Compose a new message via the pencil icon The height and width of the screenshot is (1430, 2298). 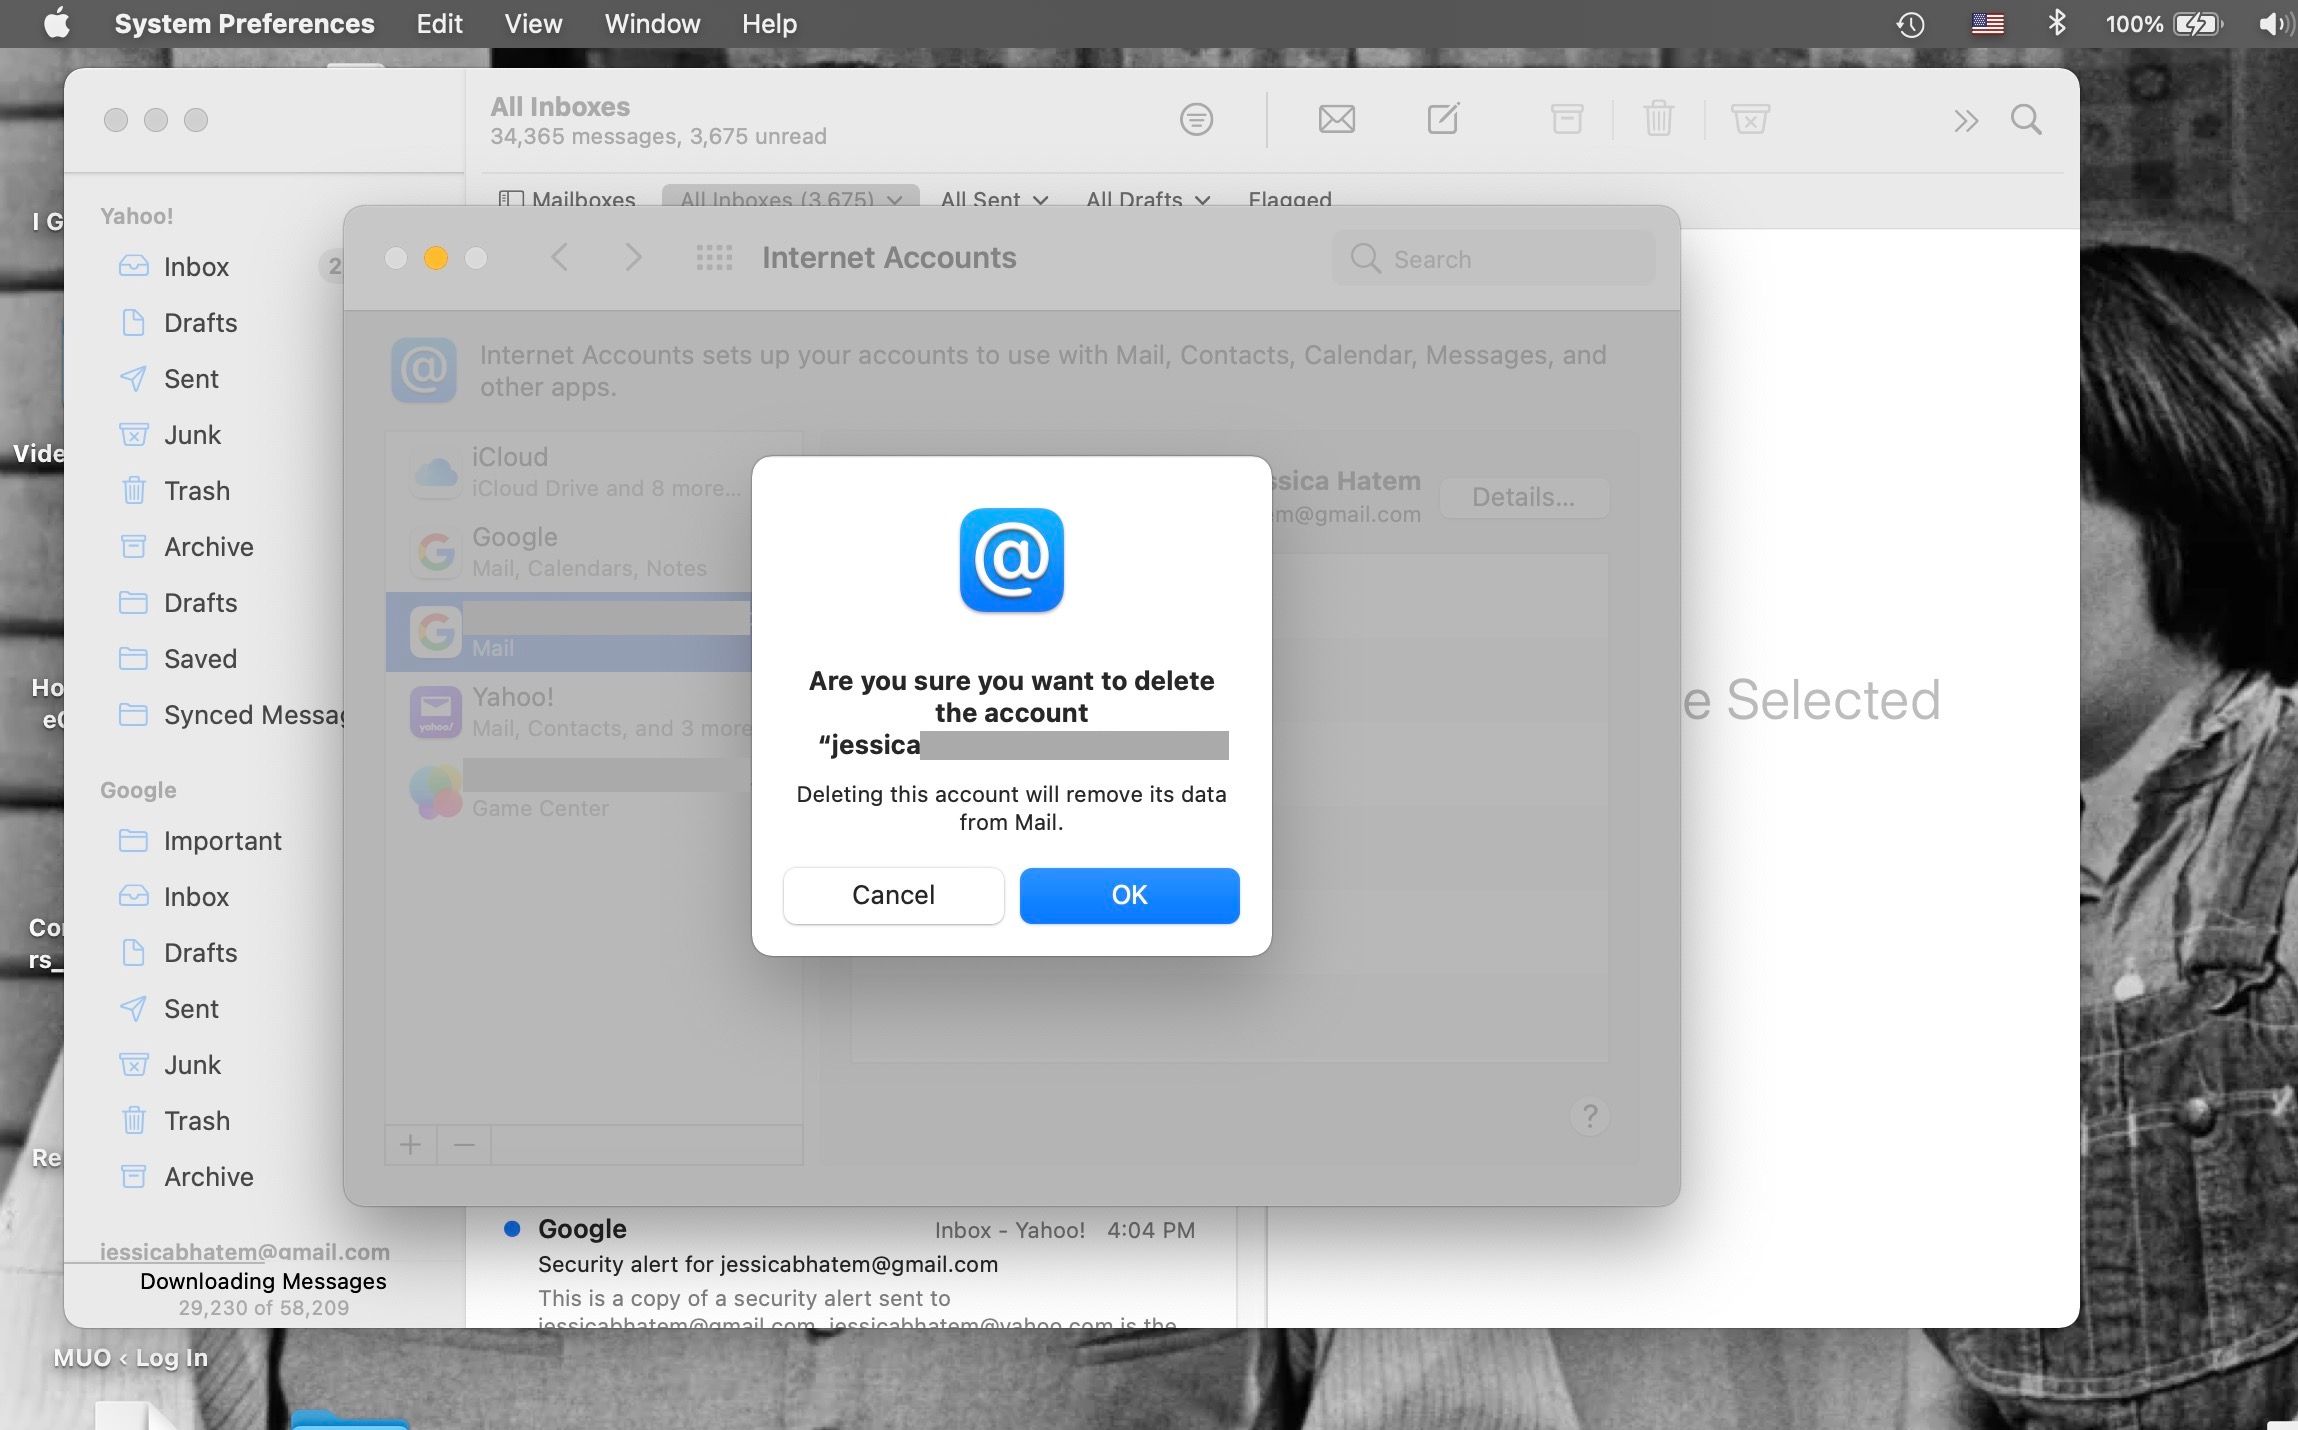click(1443, 119)
